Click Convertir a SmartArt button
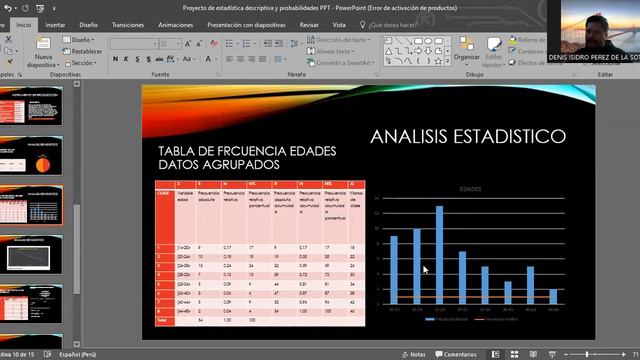The width and height of the screenshot is (640, 360). pos(340,63)
